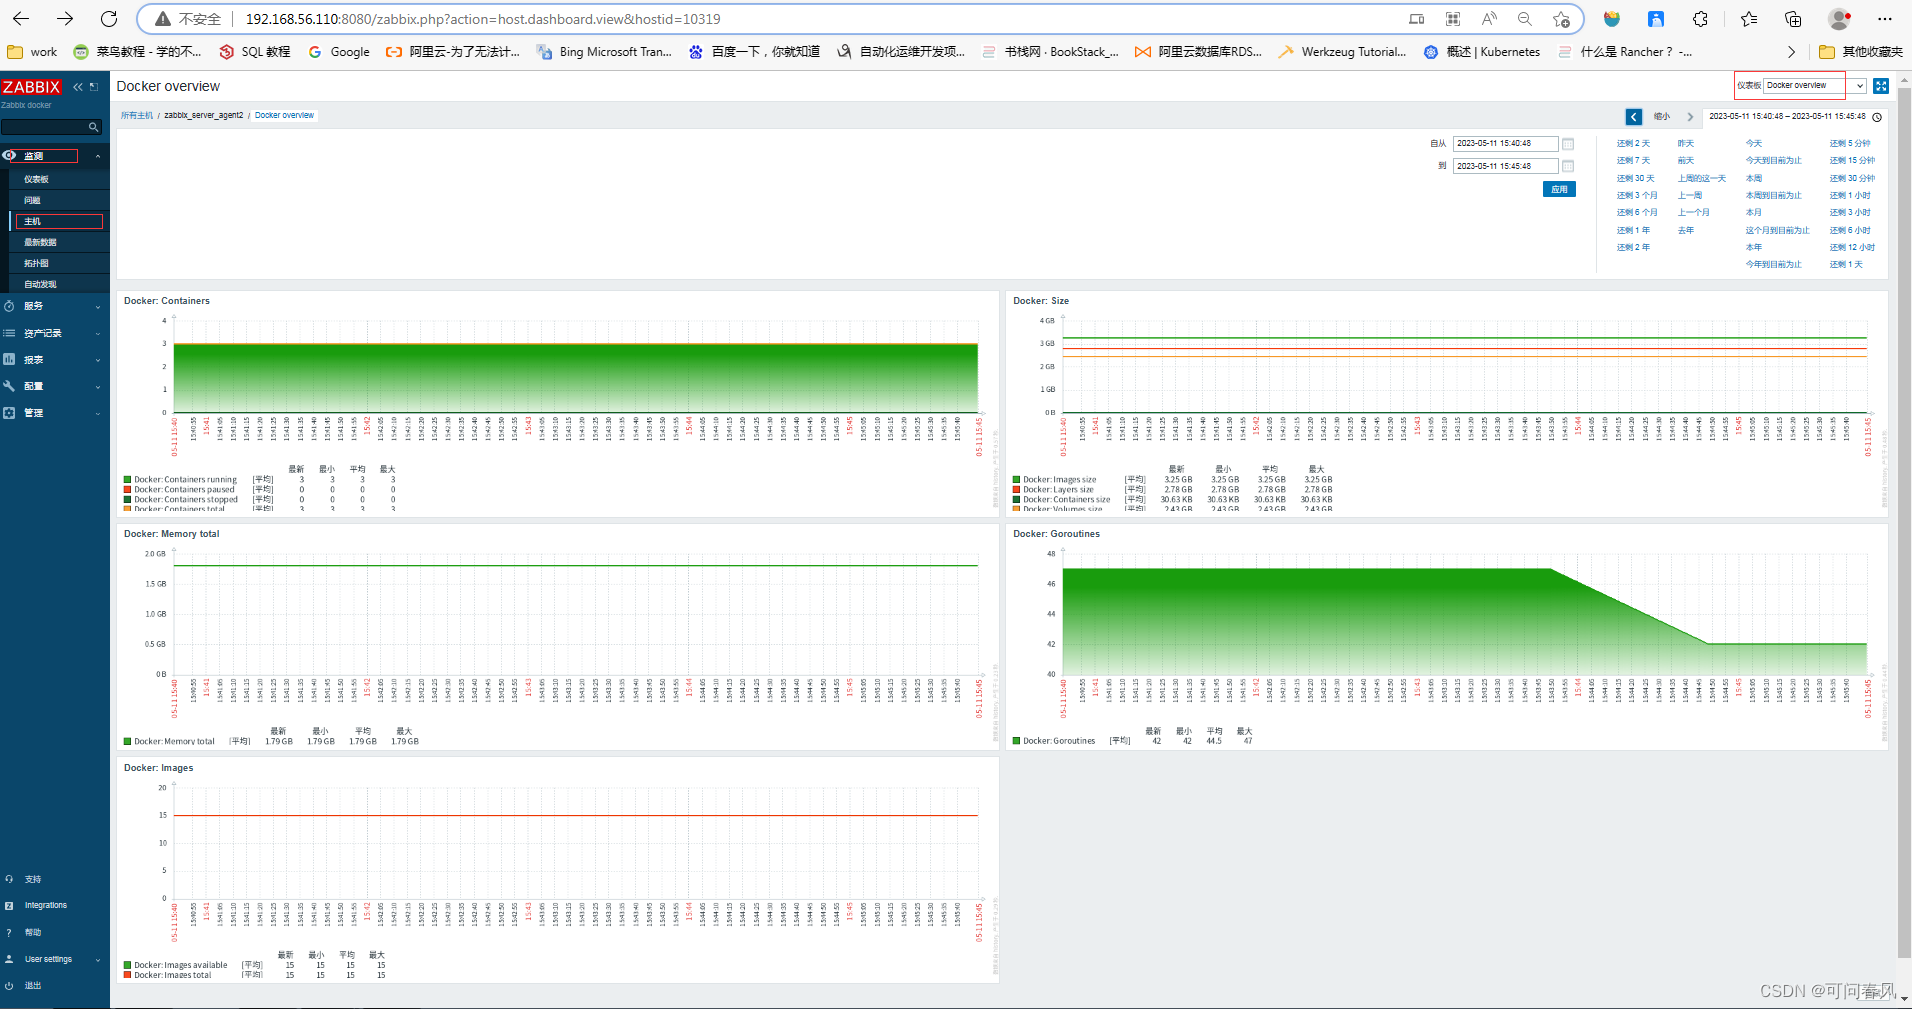
Task: Click the 到 date input field
Action: coord(1505,166)
